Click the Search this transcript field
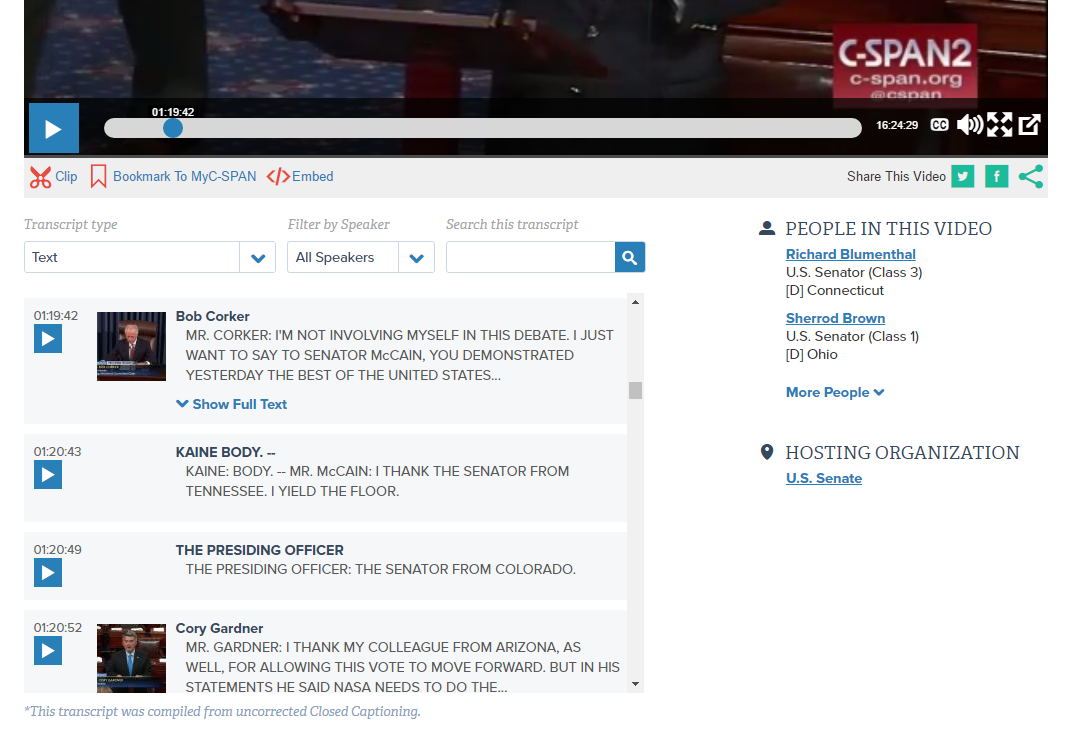Viewport: 1077px width, 729px height. click(x=530, y=257)
